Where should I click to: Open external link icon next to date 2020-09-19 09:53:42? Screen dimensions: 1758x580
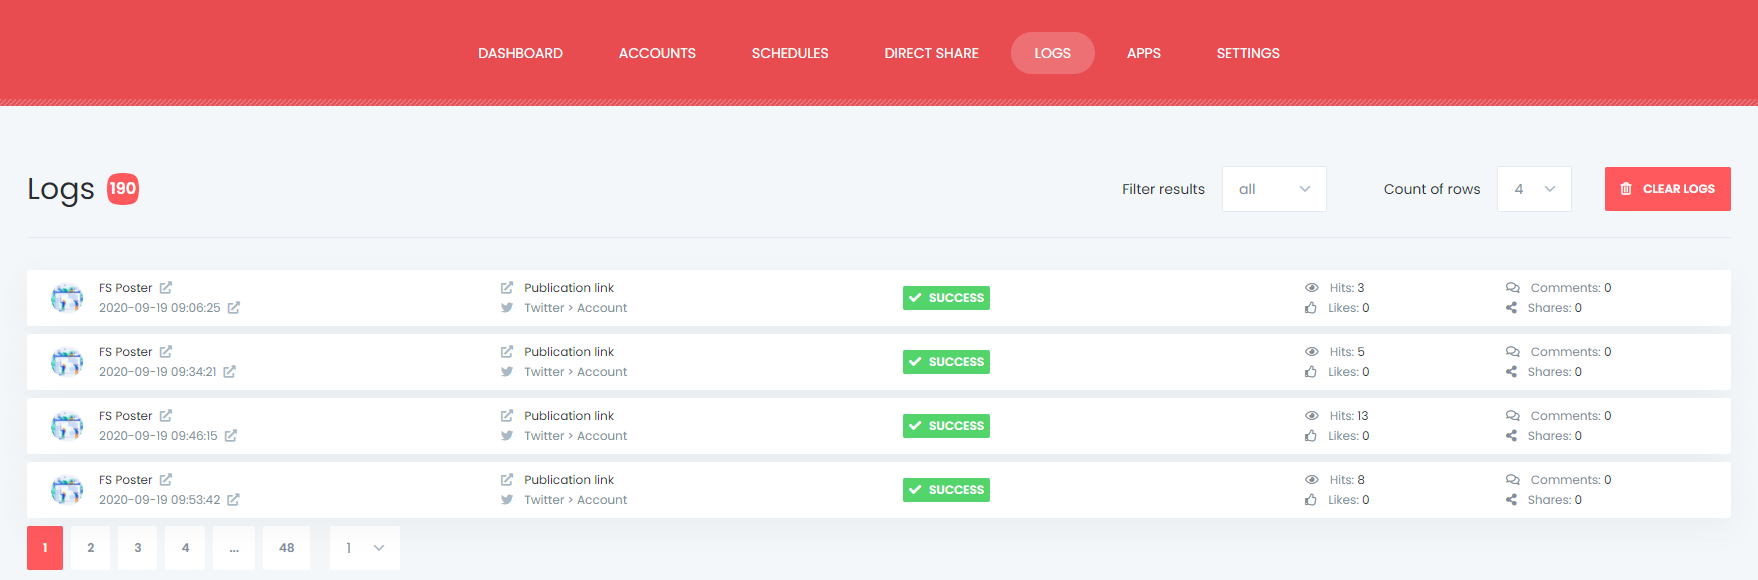(x=233, y=500)
